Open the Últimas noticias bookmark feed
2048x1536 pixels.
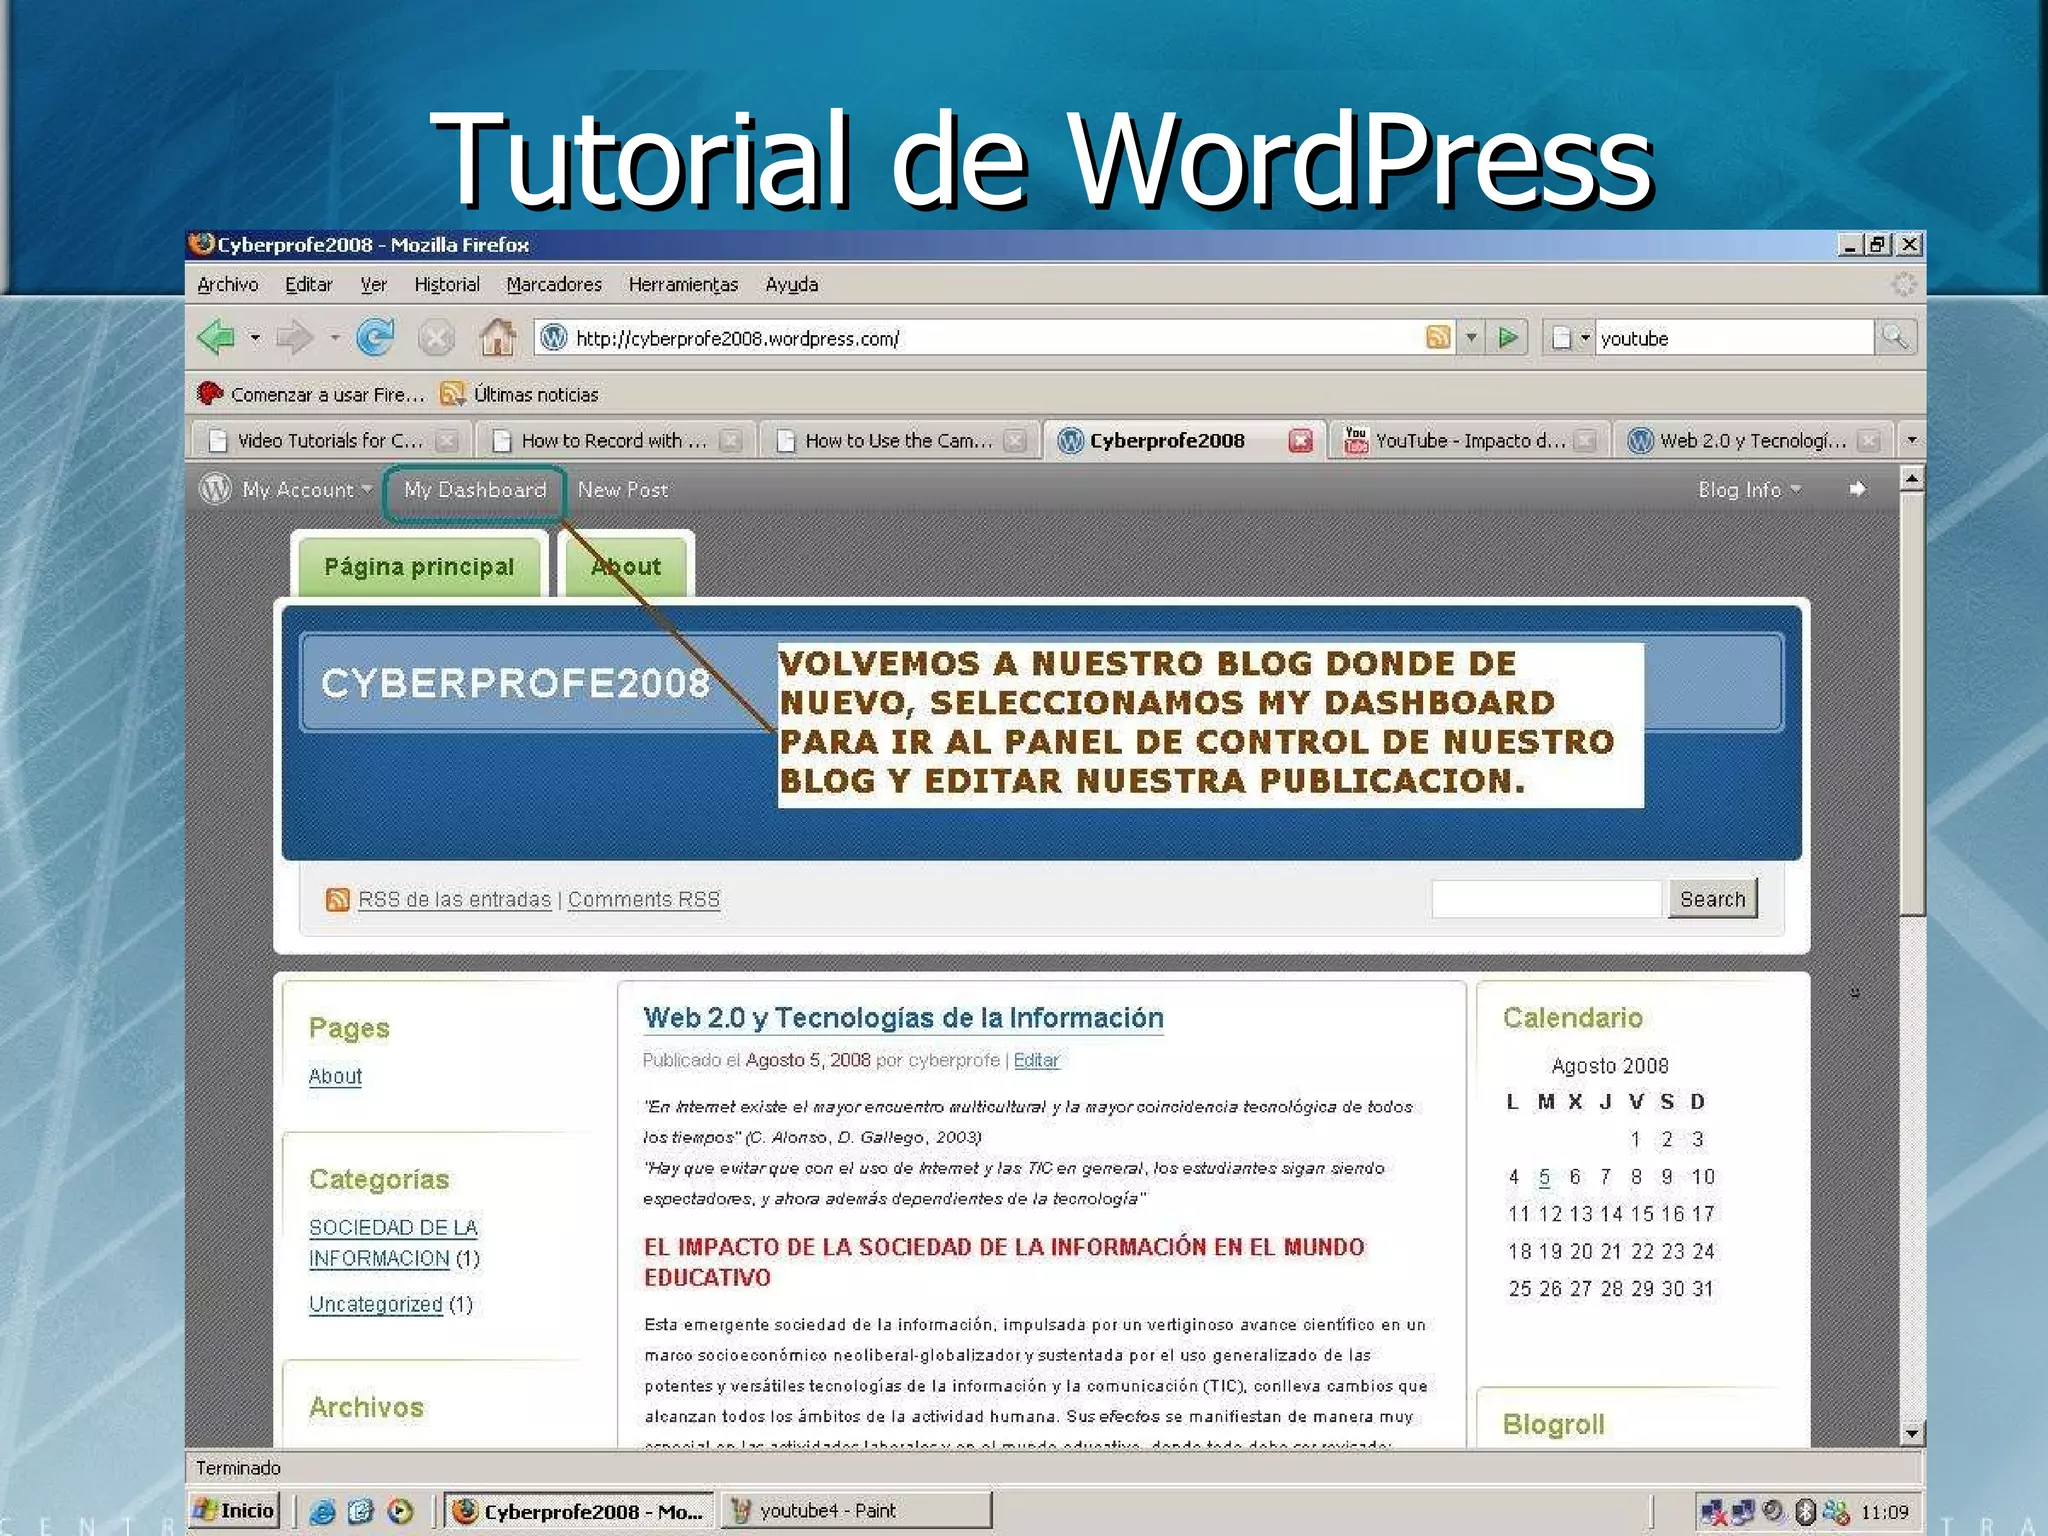[x=520, y=395]
